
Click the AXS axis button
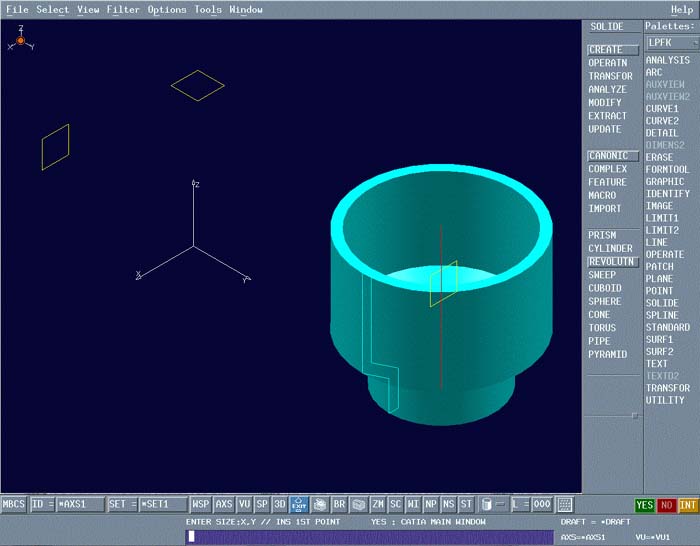pos(224,505)
